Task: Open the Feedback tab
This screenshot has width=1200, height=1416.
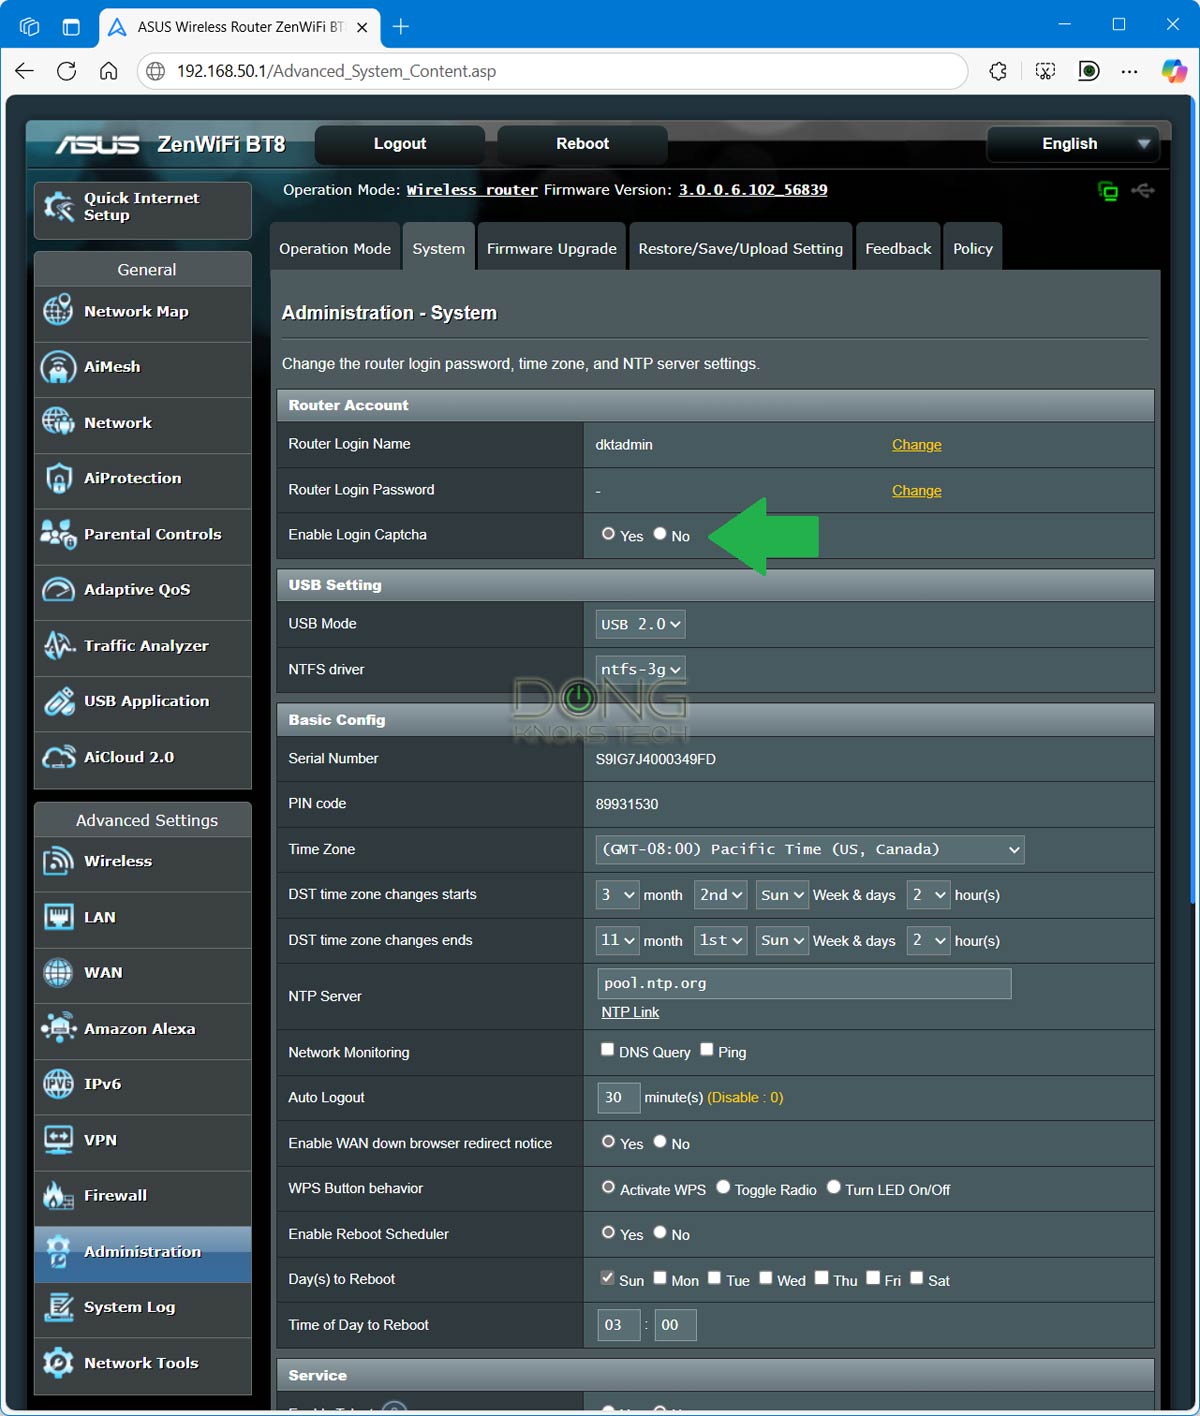Action: [x=897, y=247]
